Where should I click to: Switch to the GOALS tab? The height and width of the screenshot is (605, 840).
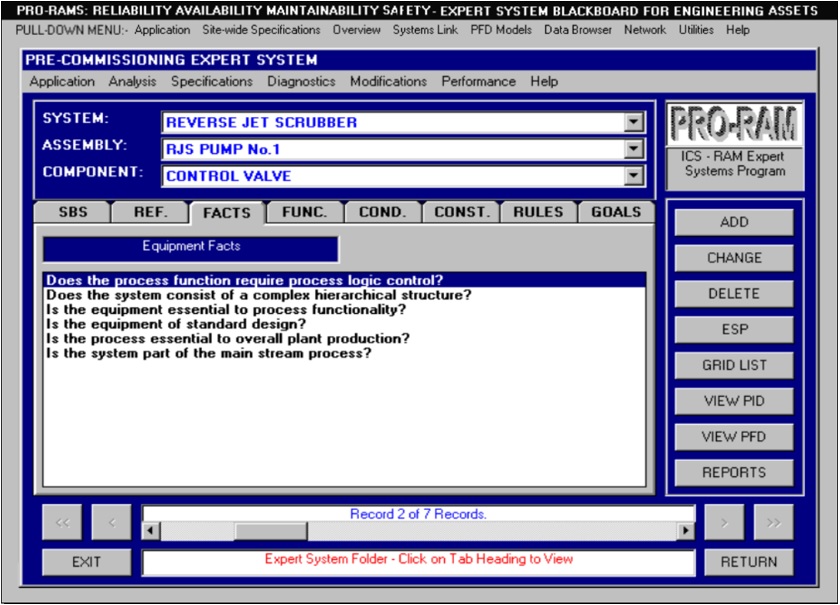(x=616, y=212)
